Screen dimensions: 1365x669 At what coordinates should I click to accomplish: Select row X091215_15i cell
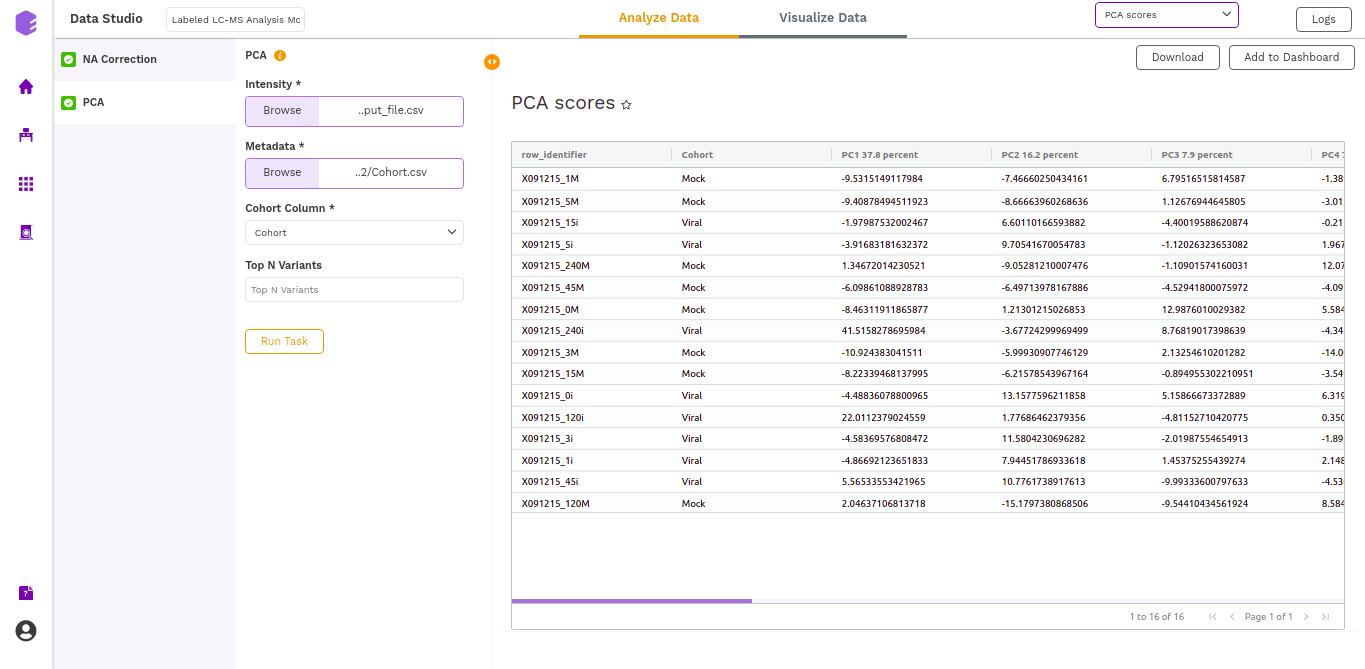pyautogui.click(x=591, y=222)
